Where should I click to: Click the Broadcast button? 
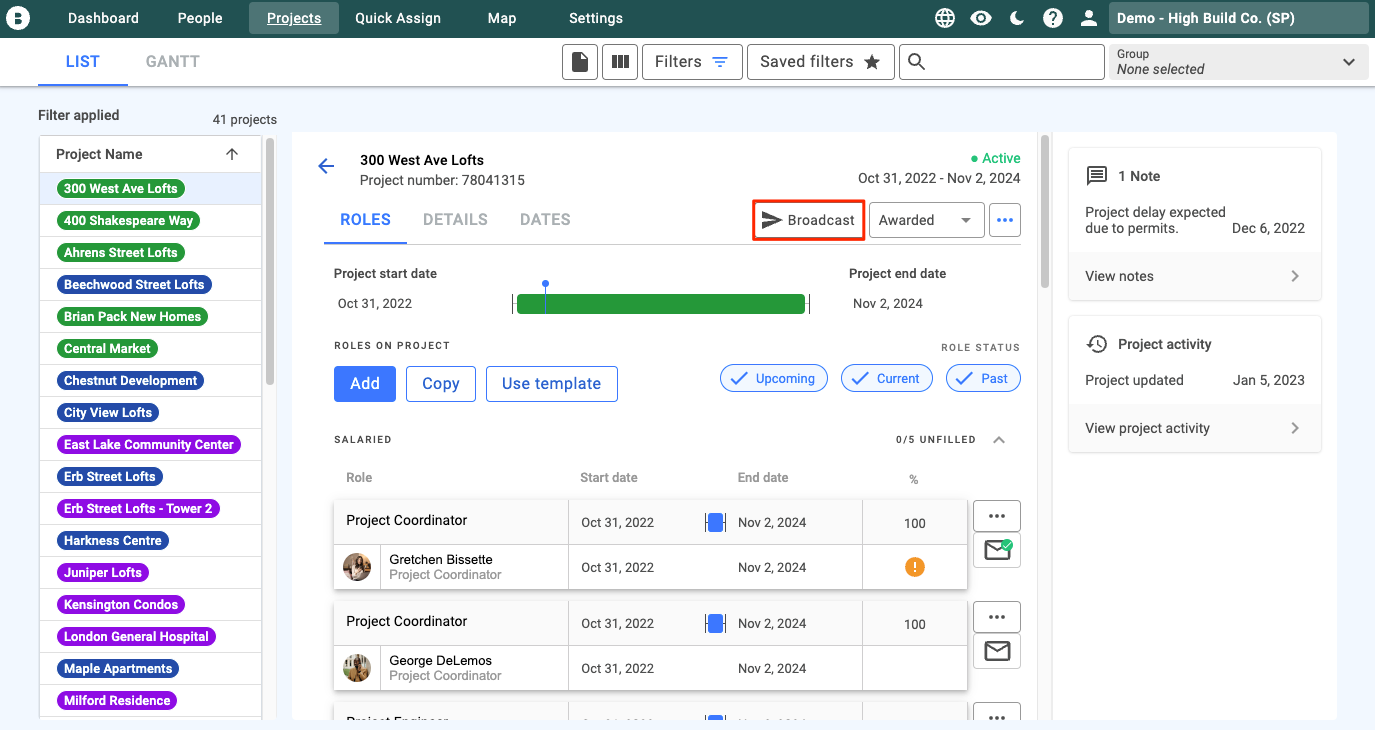coord(809,220)
